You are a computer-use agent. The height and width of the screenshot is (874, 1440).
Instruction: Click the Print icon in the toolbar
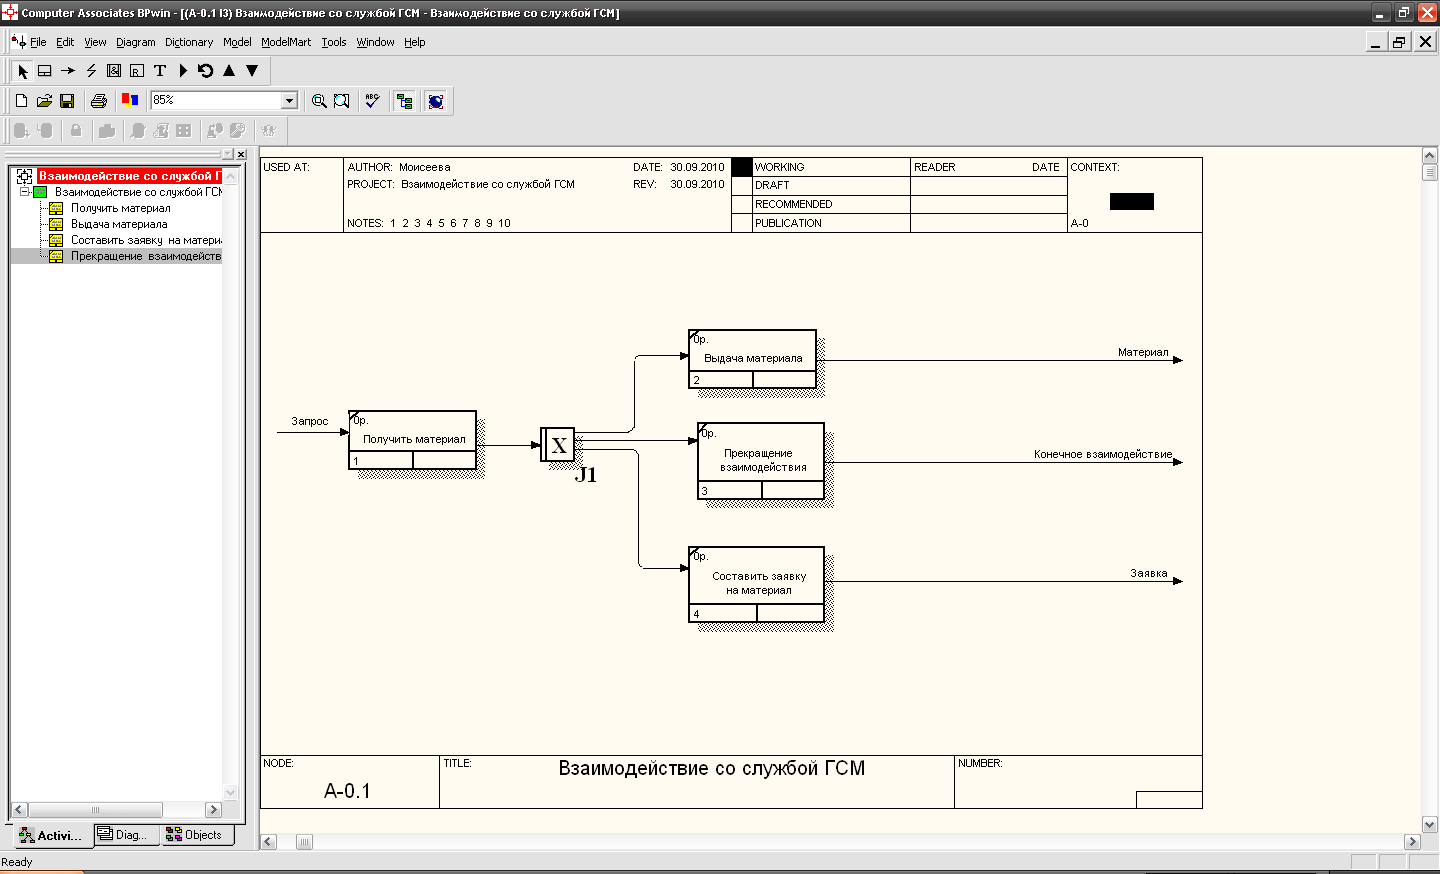click(x=98, y=101)
